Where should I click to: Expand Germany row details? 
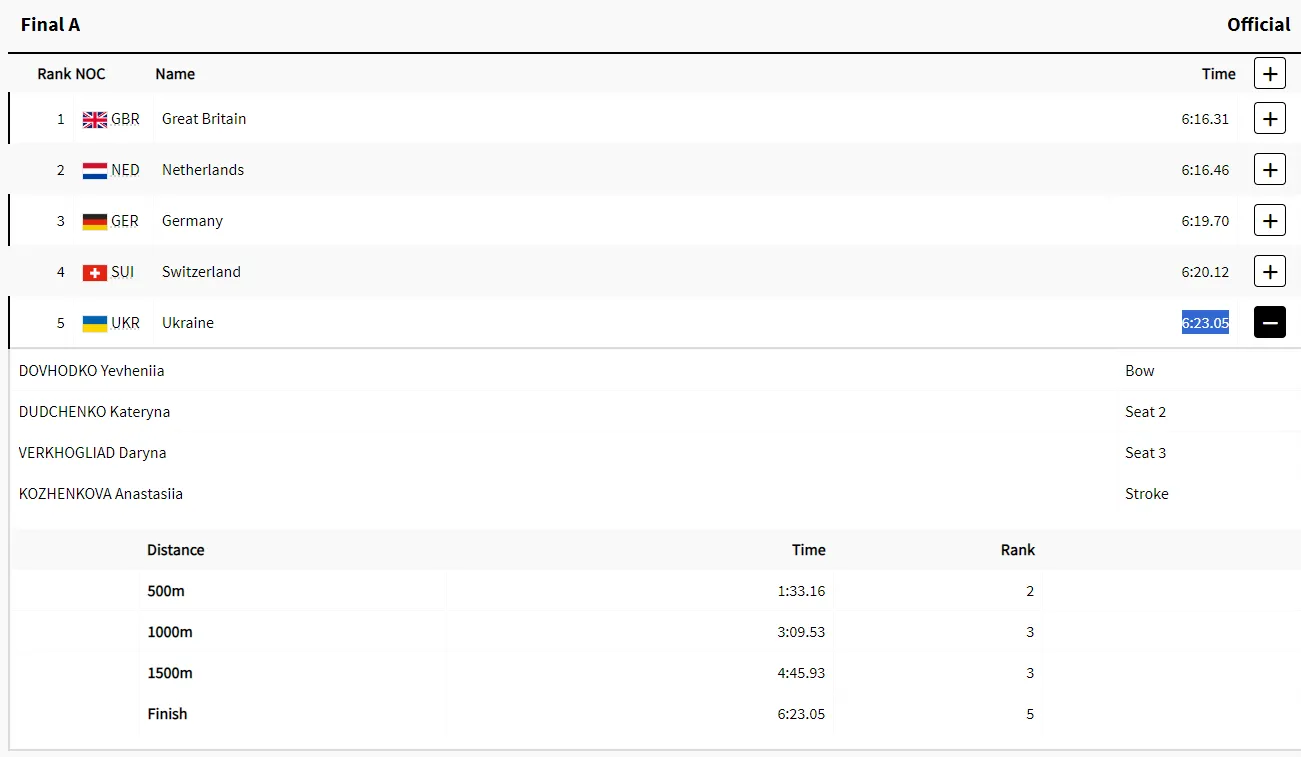click(x=1269, y=221)
